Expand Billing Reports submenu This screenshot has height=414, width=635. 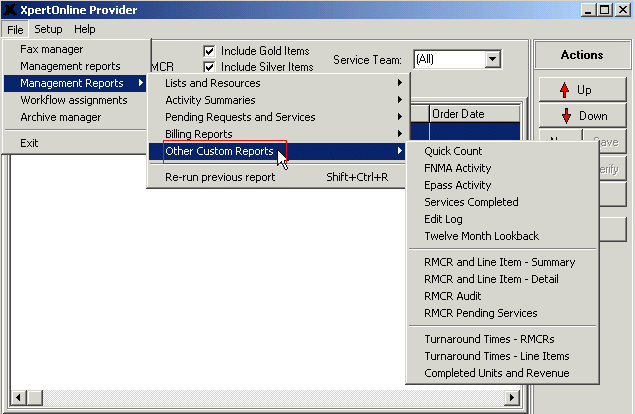[277, 134]
